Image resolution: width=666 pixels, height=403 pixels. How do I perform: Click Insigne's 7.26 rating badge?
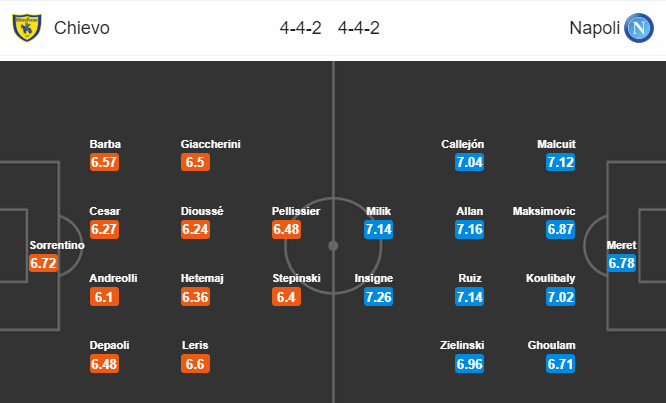pos(378,297)
